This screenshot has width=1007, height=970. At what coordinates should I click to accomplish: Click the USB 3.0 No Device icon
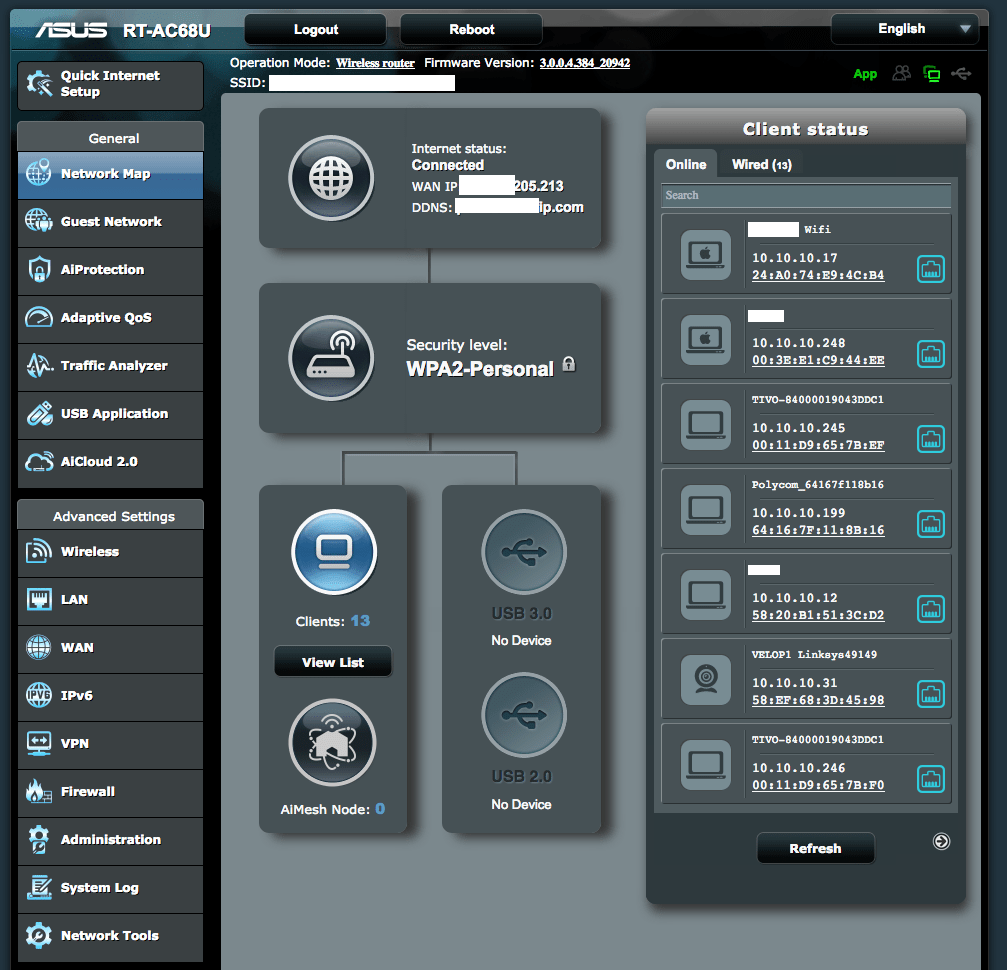tap(521, 552)
